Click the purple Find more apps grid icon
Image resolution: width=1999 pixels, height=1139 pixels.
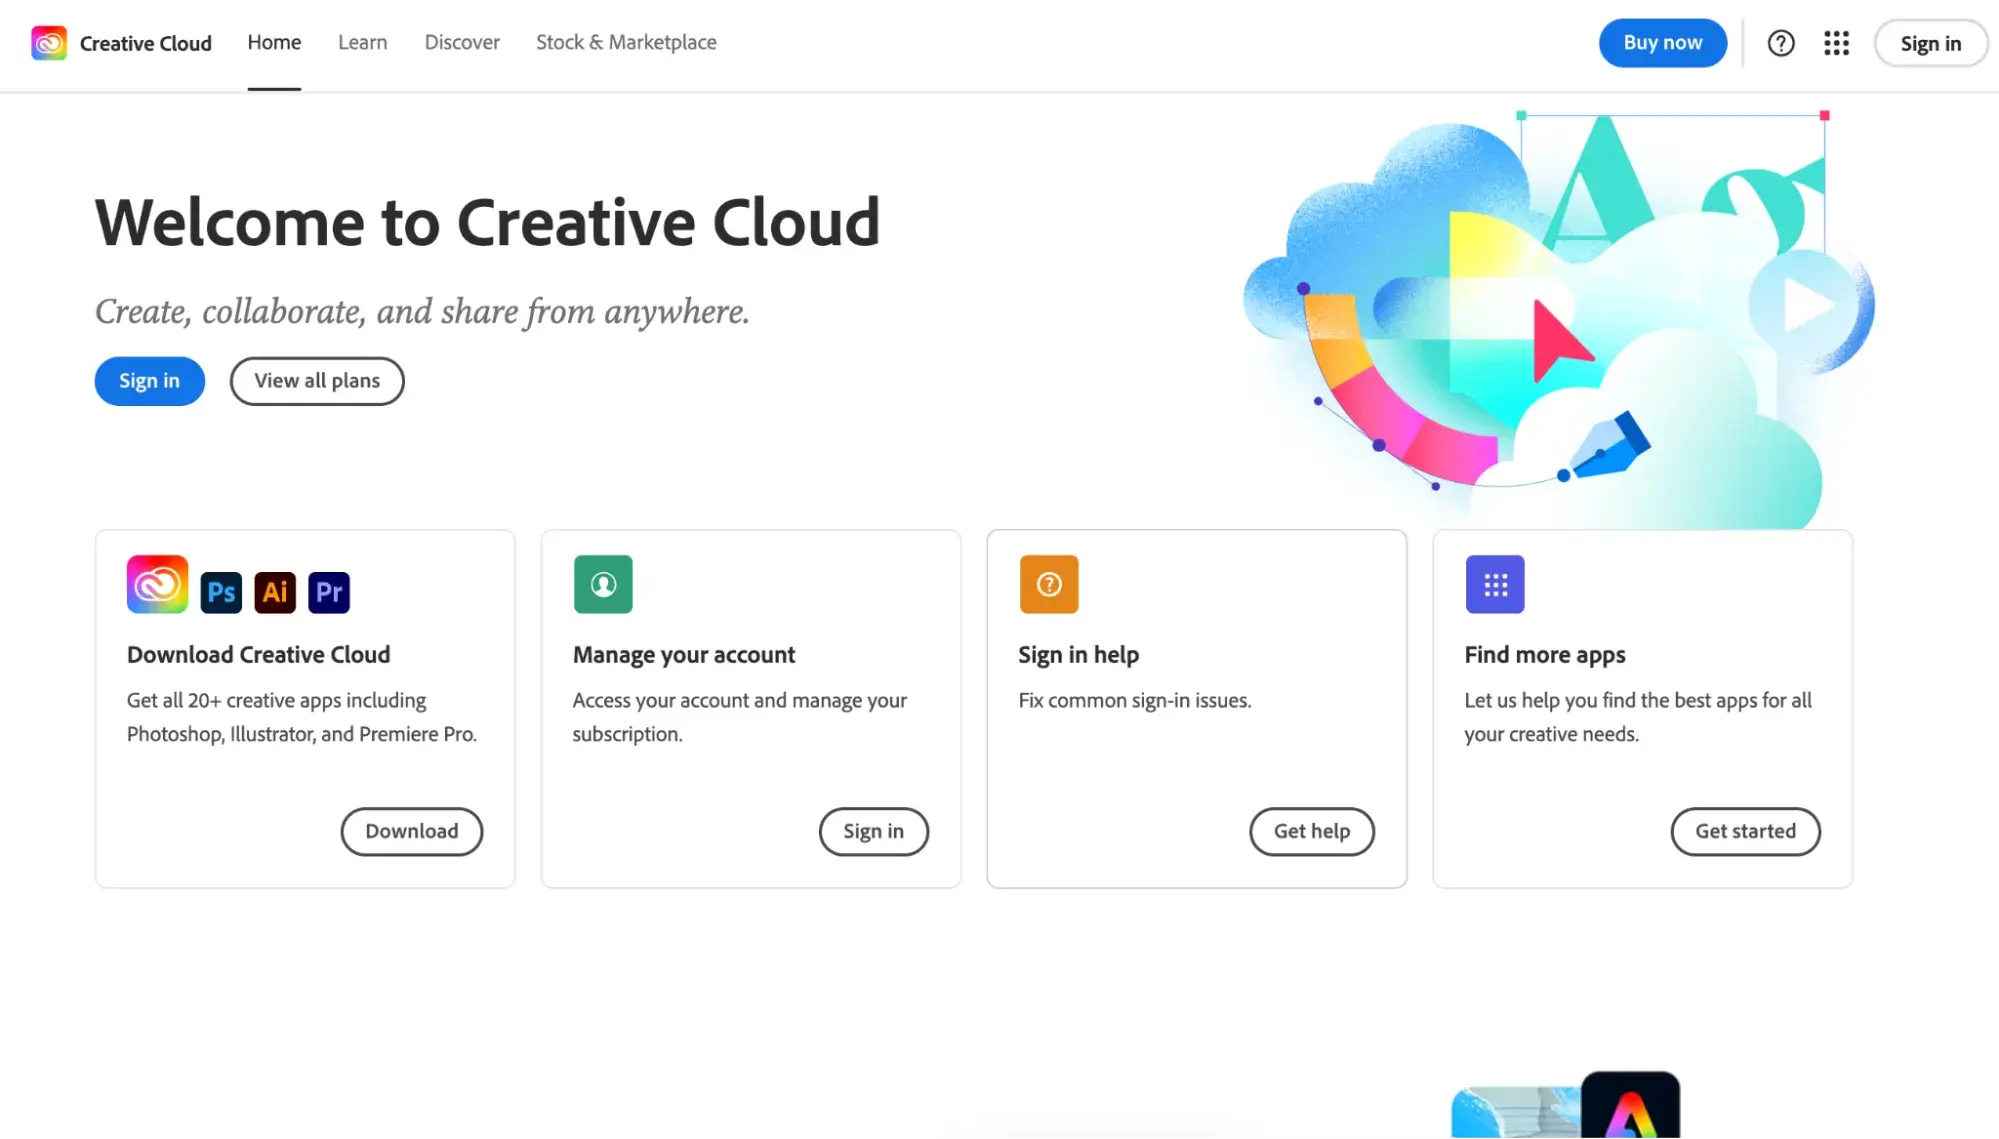1495,584
